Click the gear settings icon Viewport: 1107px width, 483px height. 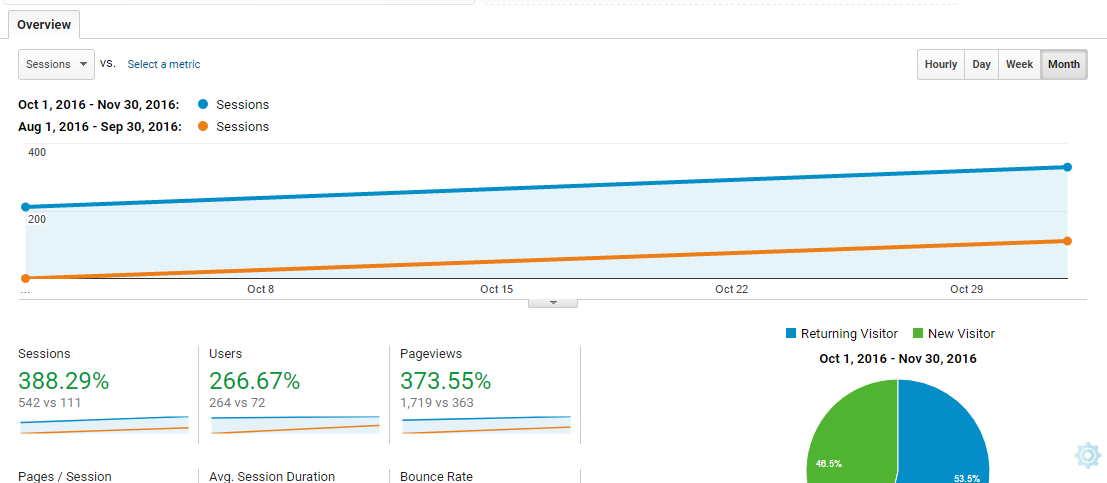pyautogui.click(x=1088, y=455)
